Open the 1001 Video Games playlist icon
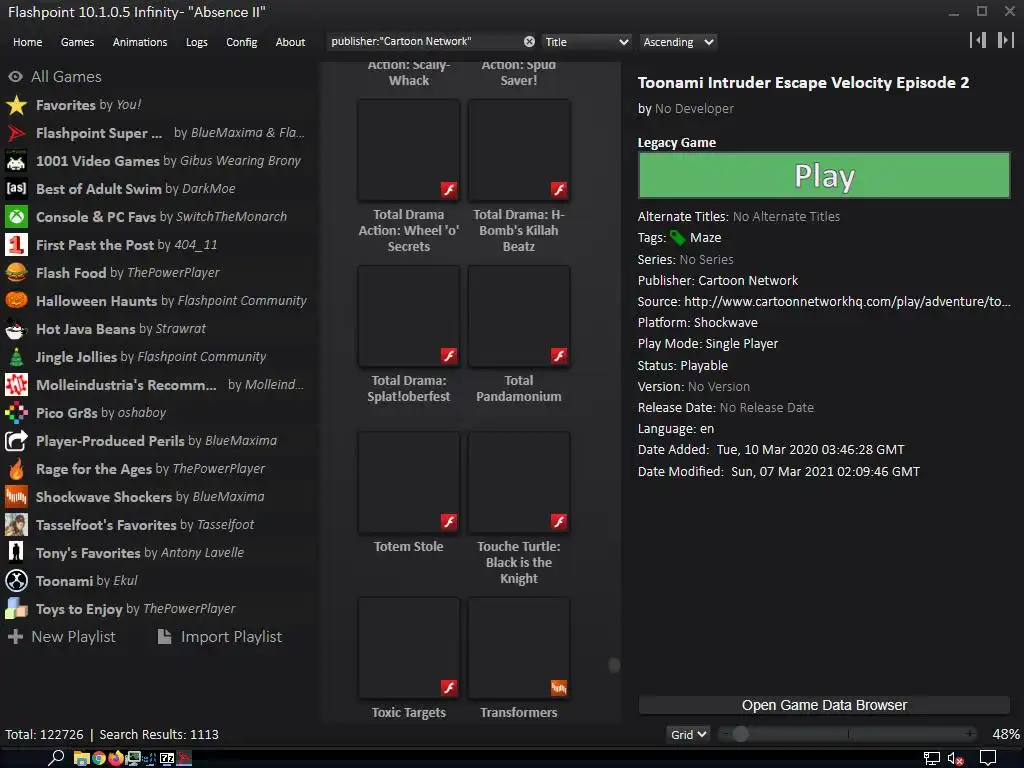Image resolution: width=1024 pixels, height=768 pixels. (x=16, y=161)
